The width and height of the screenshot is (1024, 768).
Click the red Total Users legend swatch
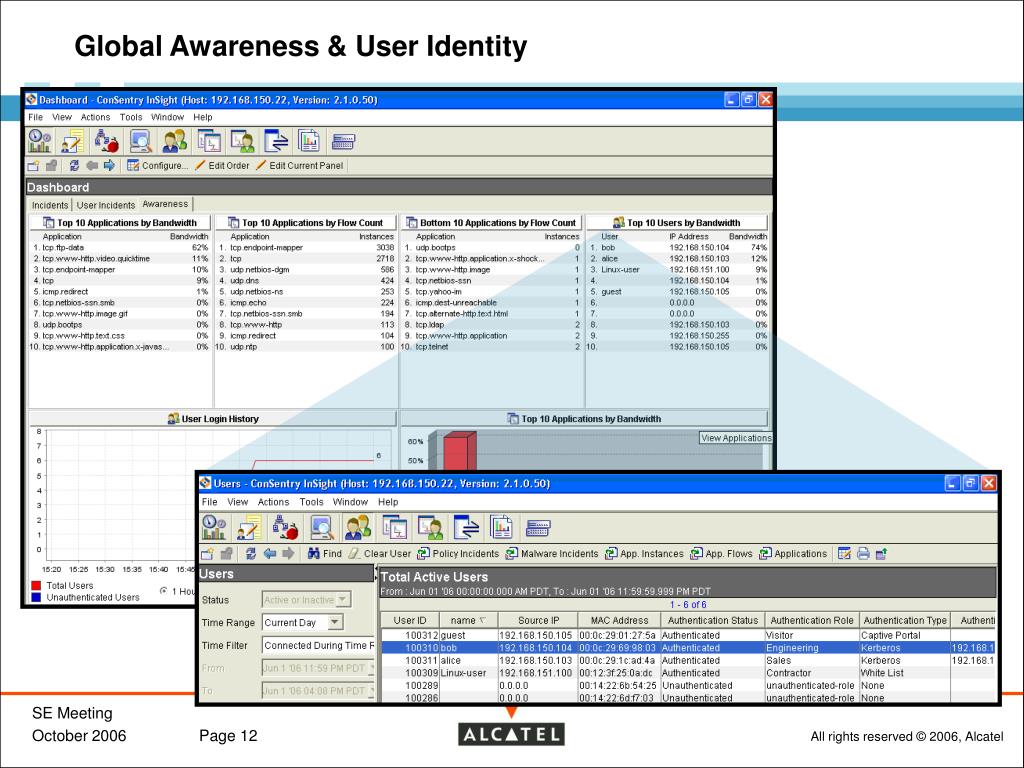pyautogui.click(x=37, y=586)
